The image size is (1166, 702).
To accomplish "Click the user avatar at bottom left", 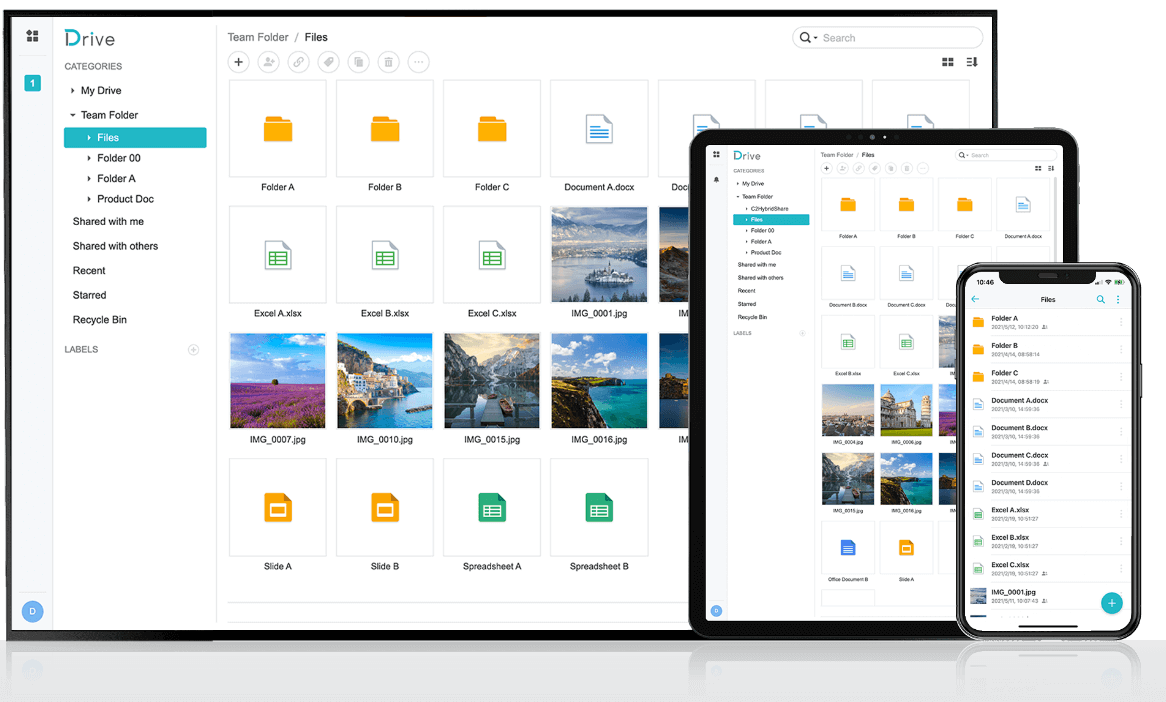I will [32, 611].
